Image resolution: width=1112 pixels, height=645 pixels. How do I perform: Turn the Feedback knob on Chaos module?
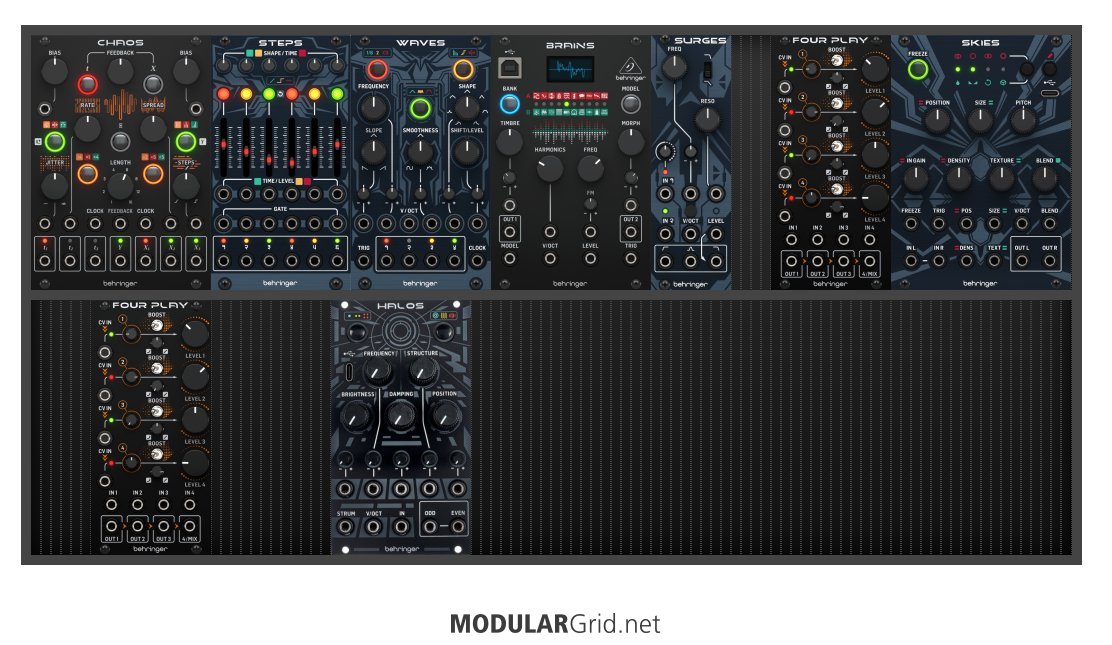pyautogui.click(x=120, y=71)
